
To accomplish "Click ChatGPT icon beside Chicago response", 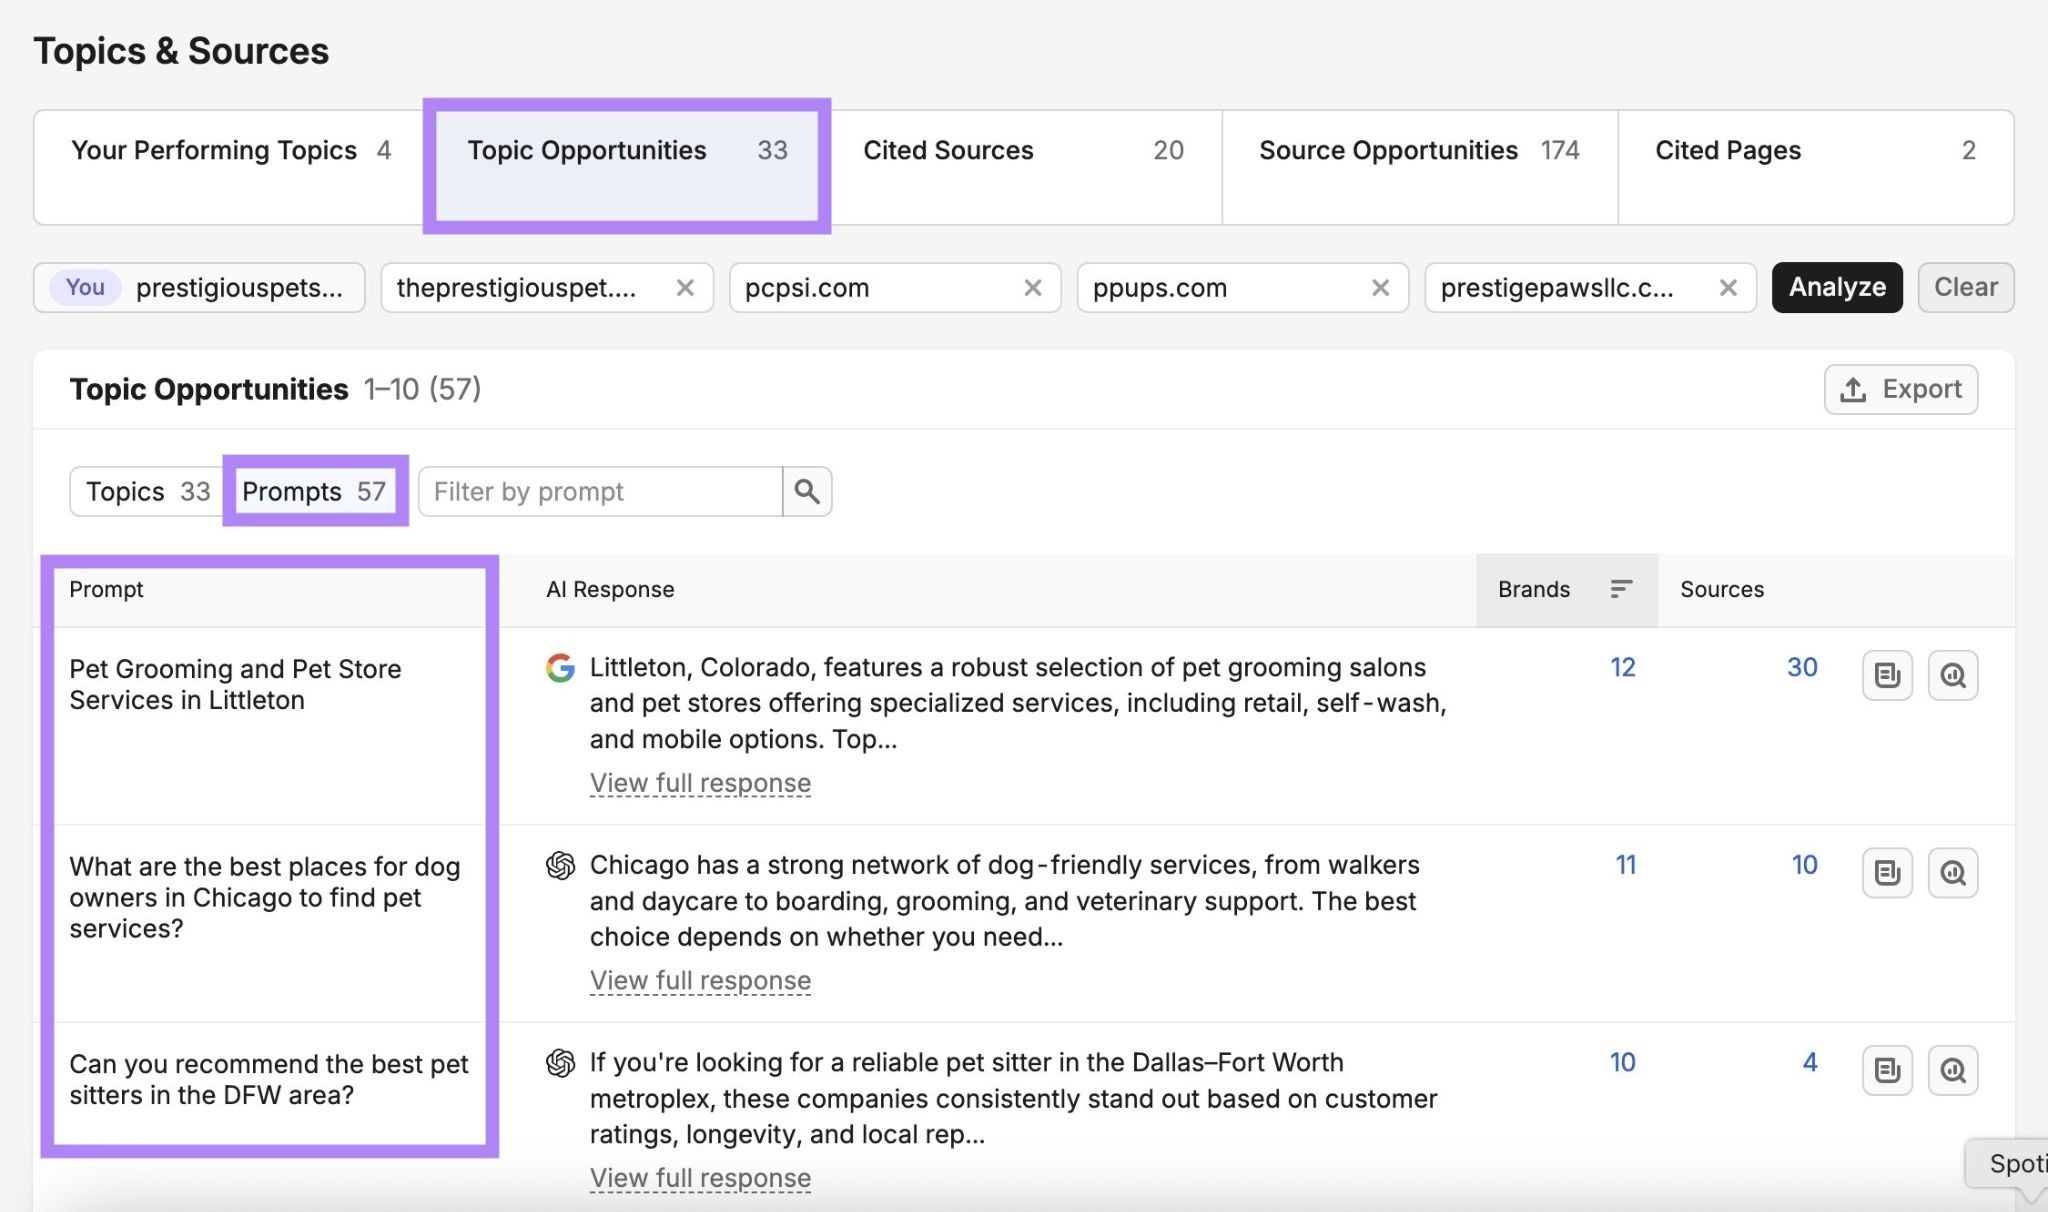I will tap(560, 865).
